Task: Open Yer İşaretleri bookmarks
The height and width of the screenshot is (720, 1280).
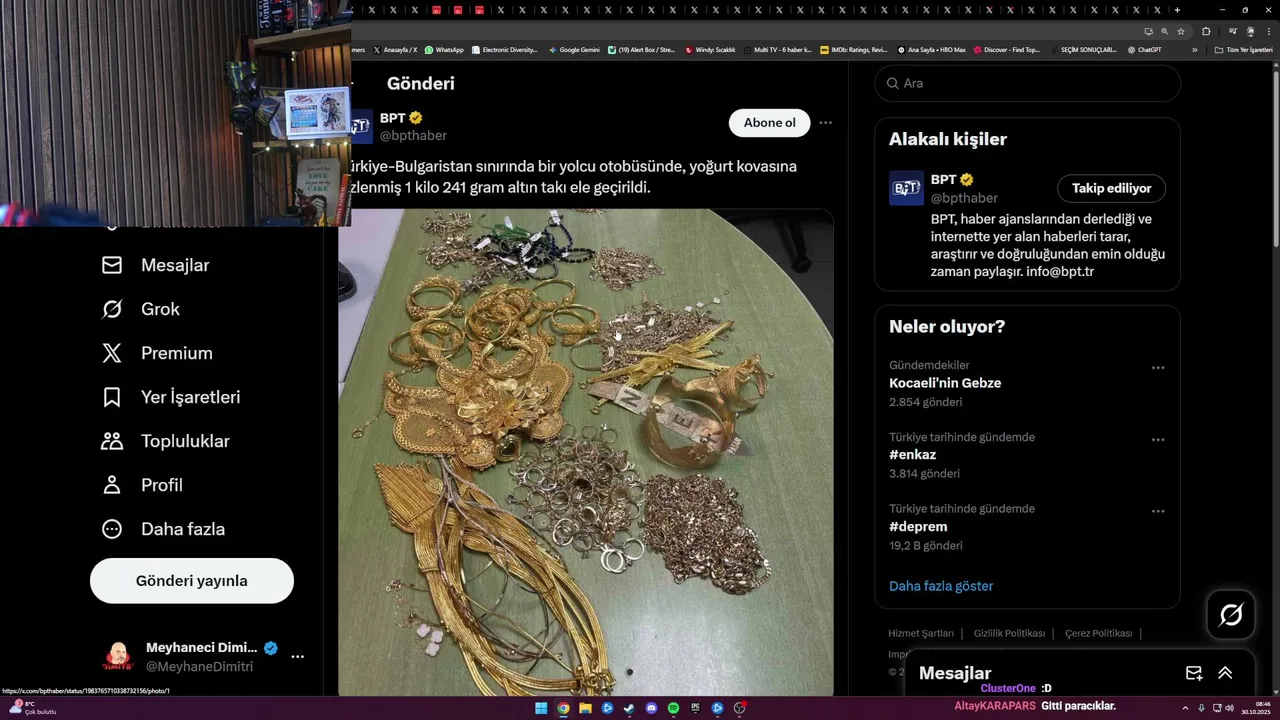Action: coord(171,397)
